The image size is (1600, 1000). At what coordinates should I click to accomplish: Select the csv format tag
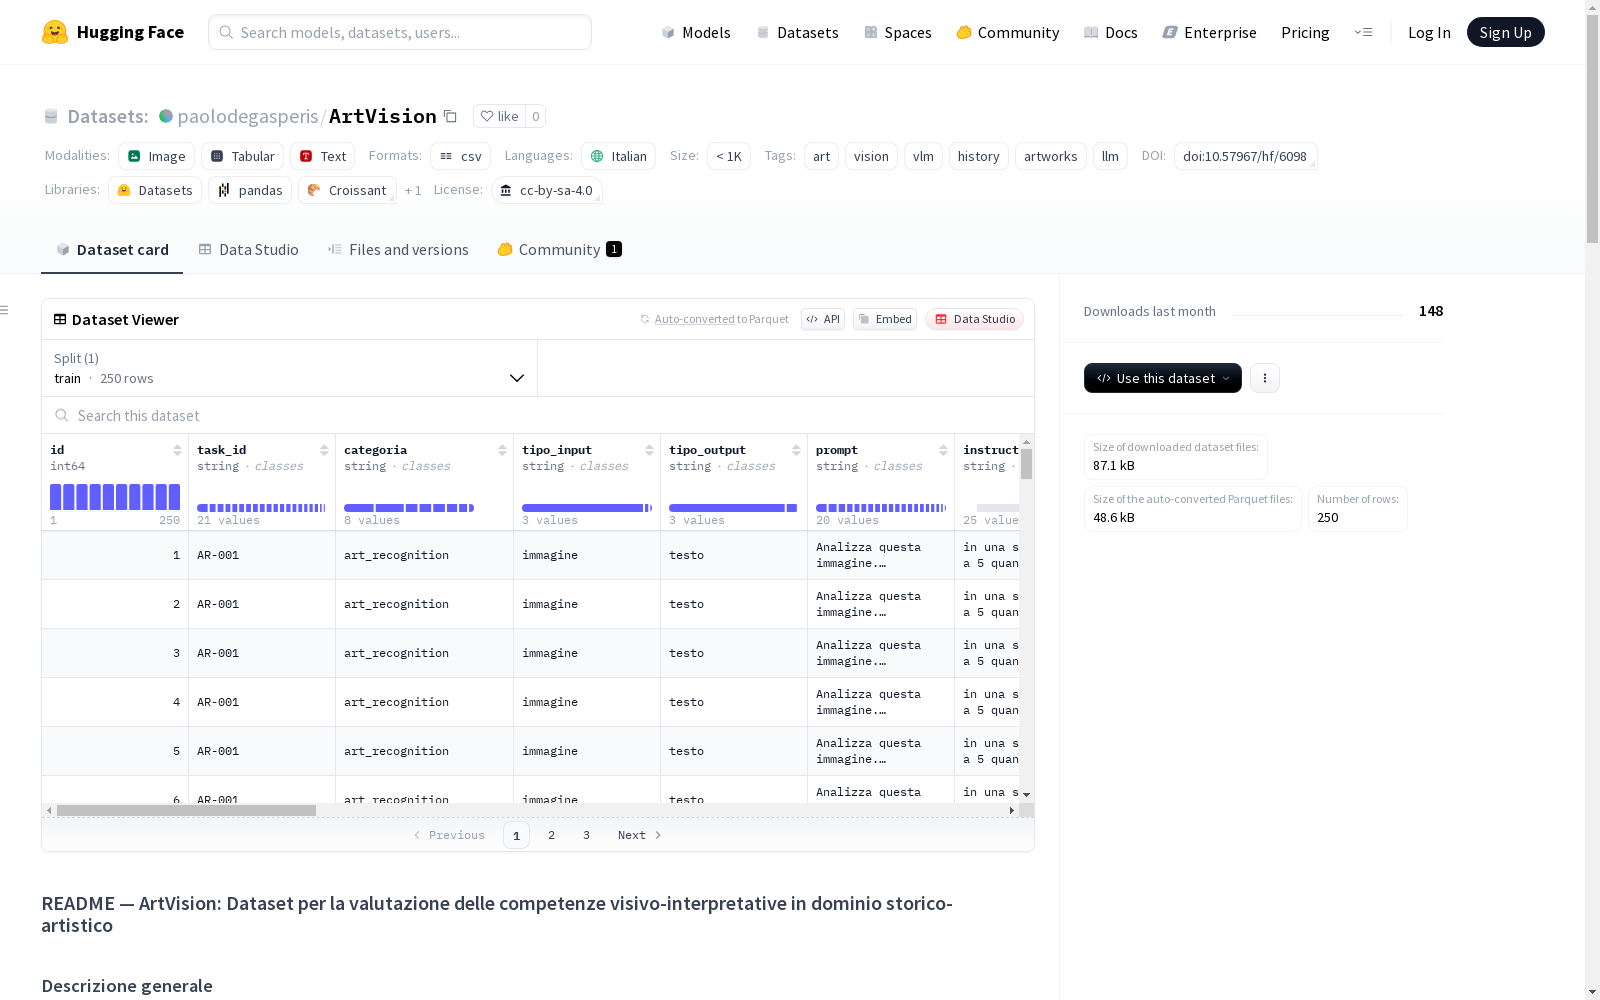pos(460,156)
